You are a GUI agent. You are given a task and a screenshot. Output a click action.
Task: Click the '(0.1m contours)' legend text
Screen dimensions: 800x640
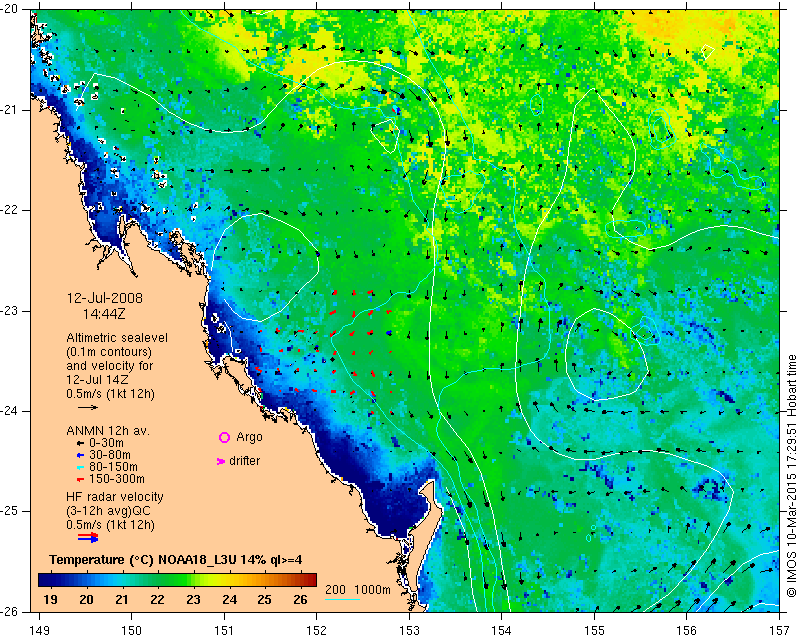[109, 352]
